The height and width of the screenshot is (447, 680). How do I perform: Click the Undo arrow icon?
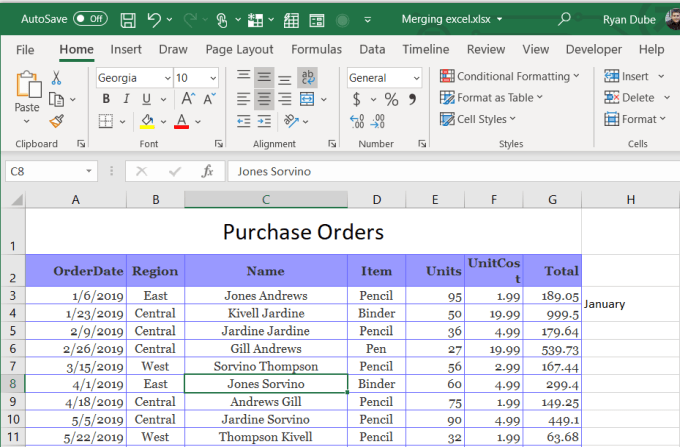point(154,19)
